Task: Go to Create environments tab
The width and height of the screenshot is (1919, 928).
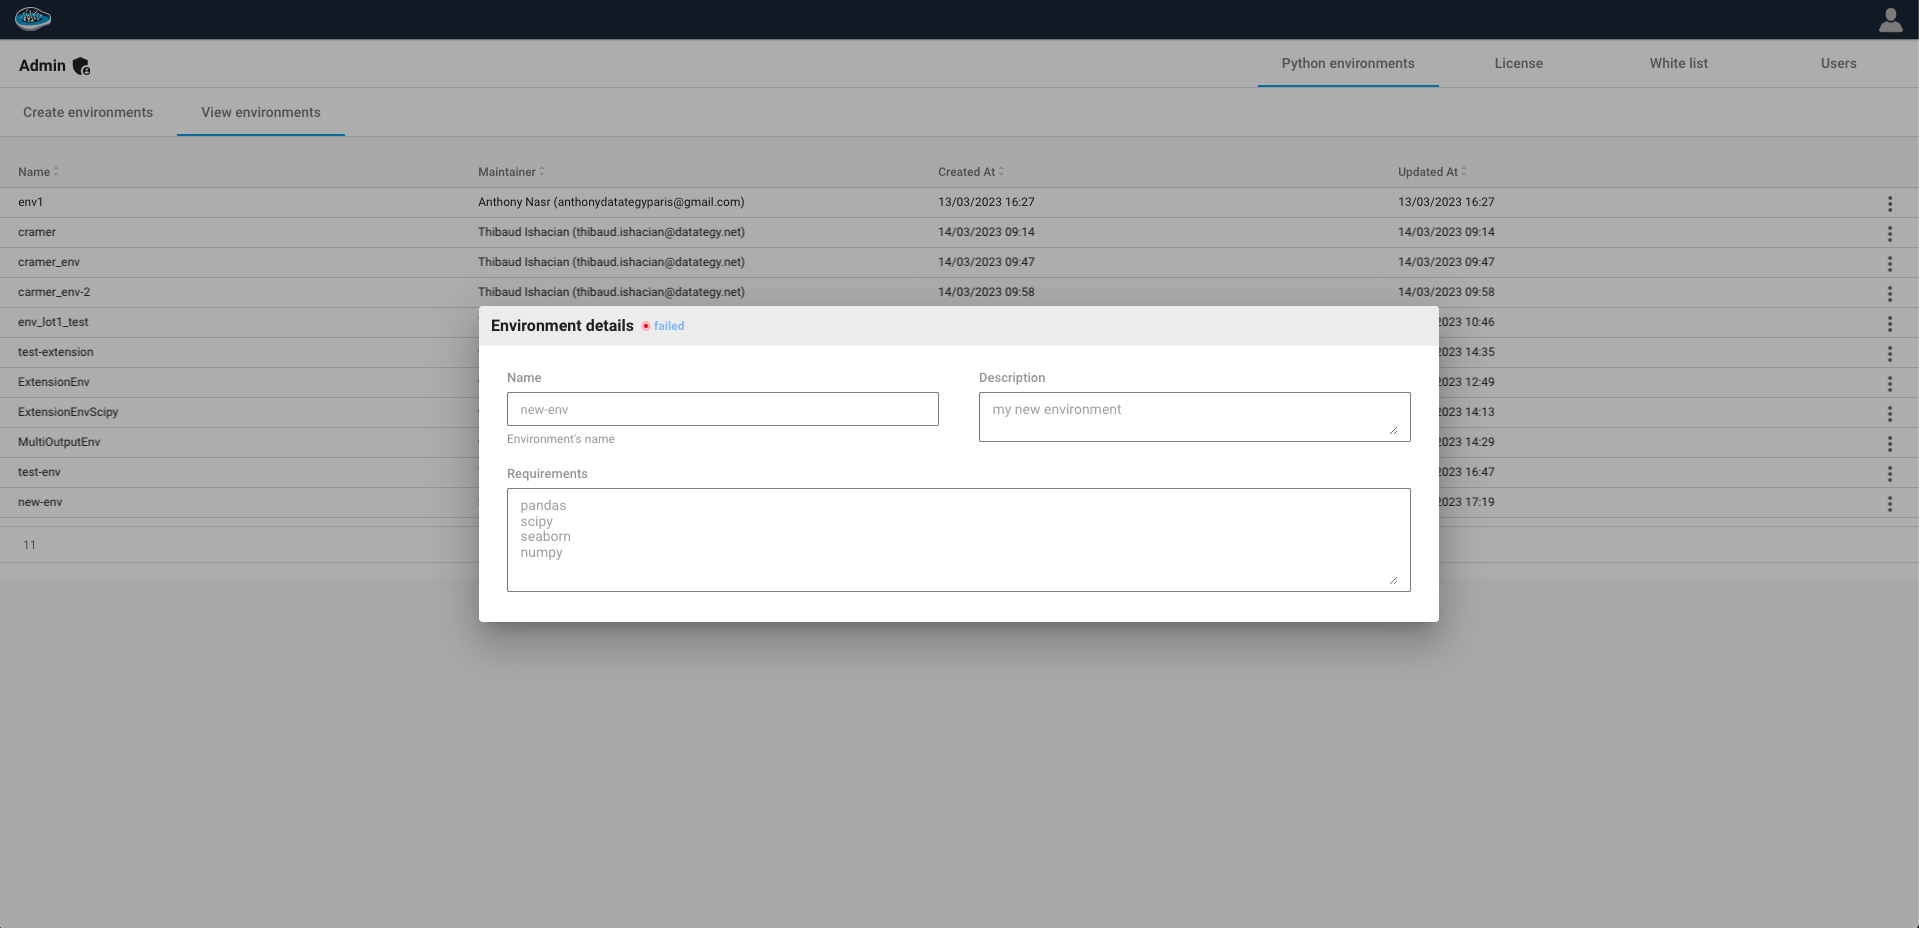Action: [x=88, y=112]
